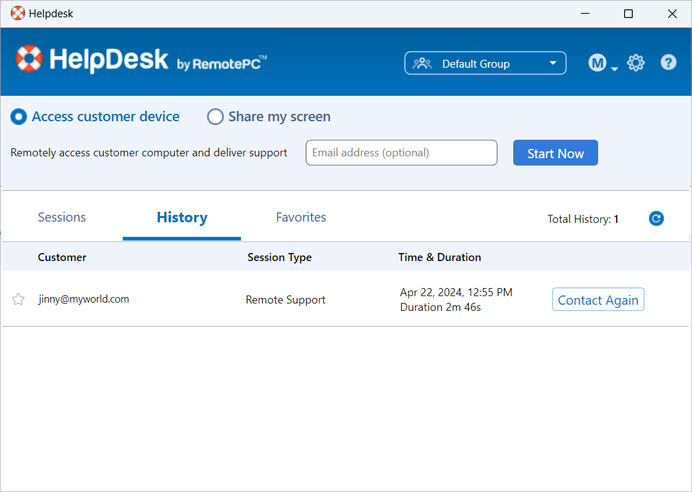Close the Helpdesk window
Screen dimensions: 692x492
tap(672, 14)
